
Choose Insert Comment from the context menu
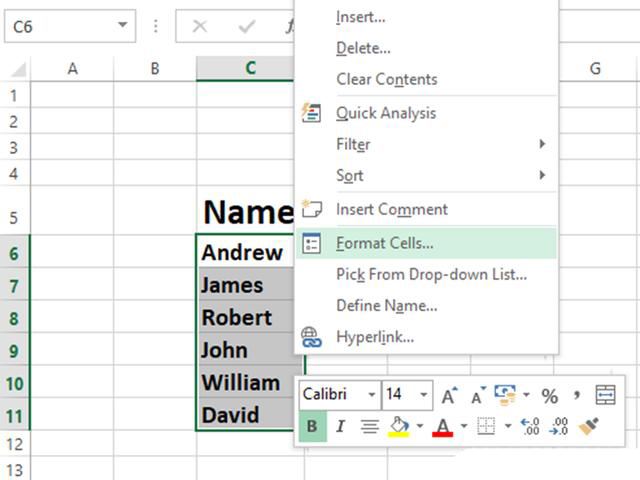point(426,209)
